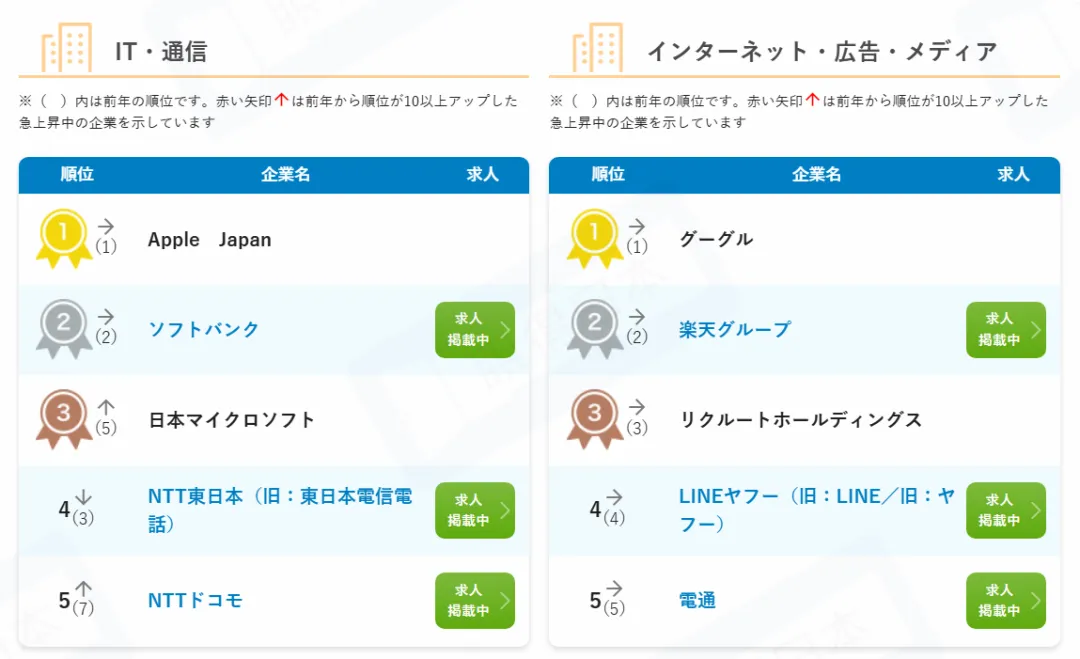Click 求人掲載中 button for ソフトバンク
This screenshot has height=659, width=1080.
(x=475, y=329)
